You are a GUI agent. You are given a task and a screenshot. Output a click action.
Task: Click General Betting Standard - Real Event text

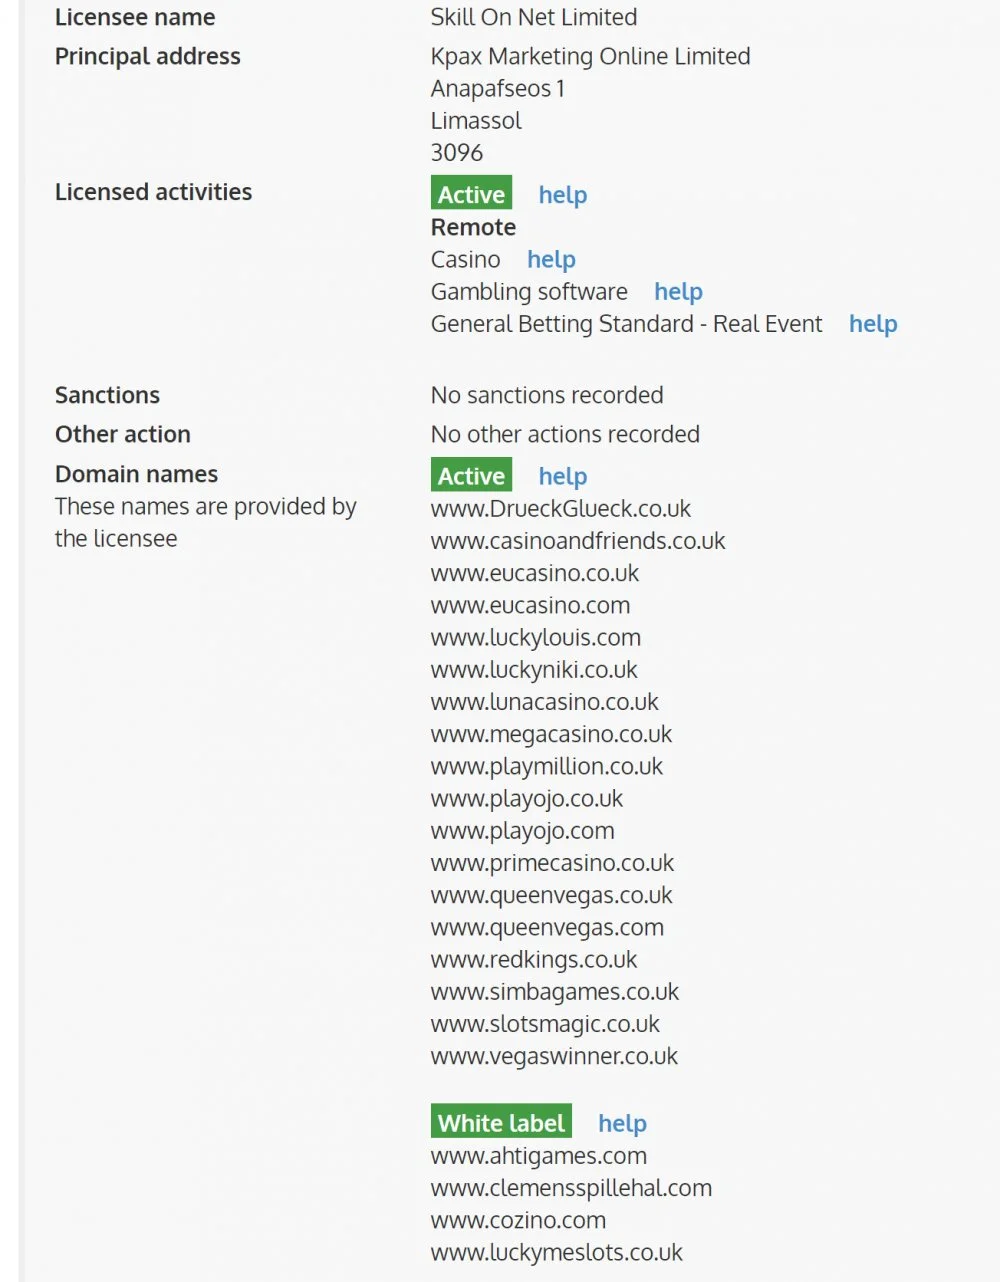(x=627, y=323)
